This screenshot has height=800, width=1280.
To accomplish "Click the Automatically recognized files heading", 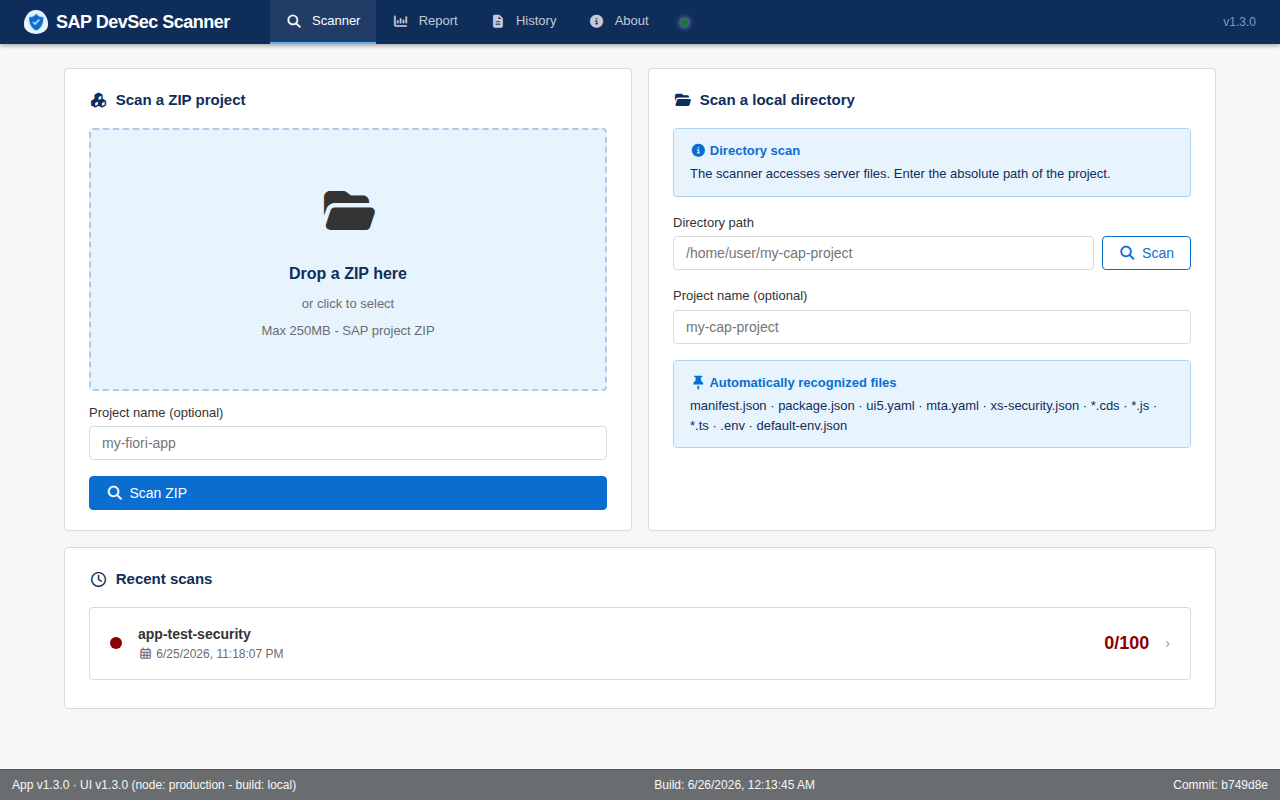I will tap(803, 383).
